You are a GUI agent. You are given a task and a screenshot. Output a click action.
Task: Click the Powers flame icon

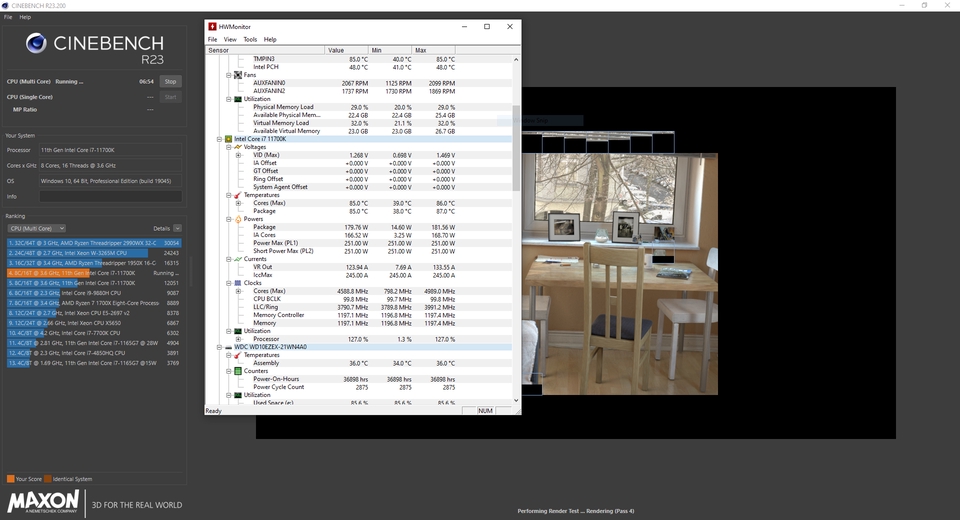tap(237, 219)
